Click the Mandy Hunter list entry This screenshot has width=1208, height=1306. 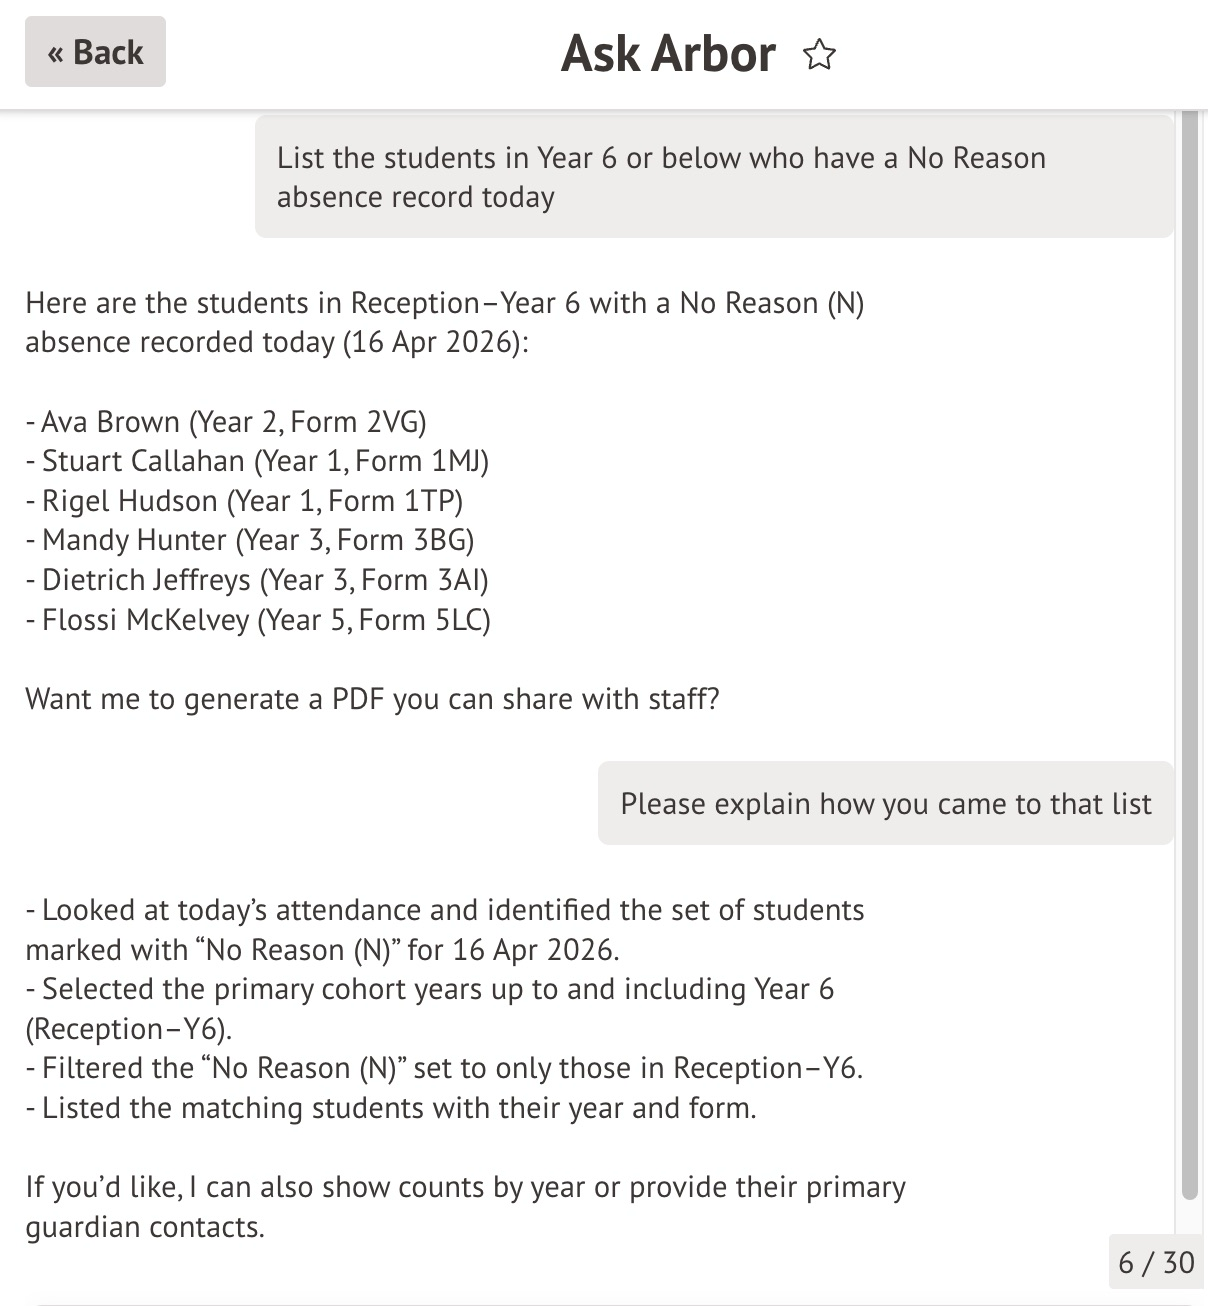(x=250, y=540)
